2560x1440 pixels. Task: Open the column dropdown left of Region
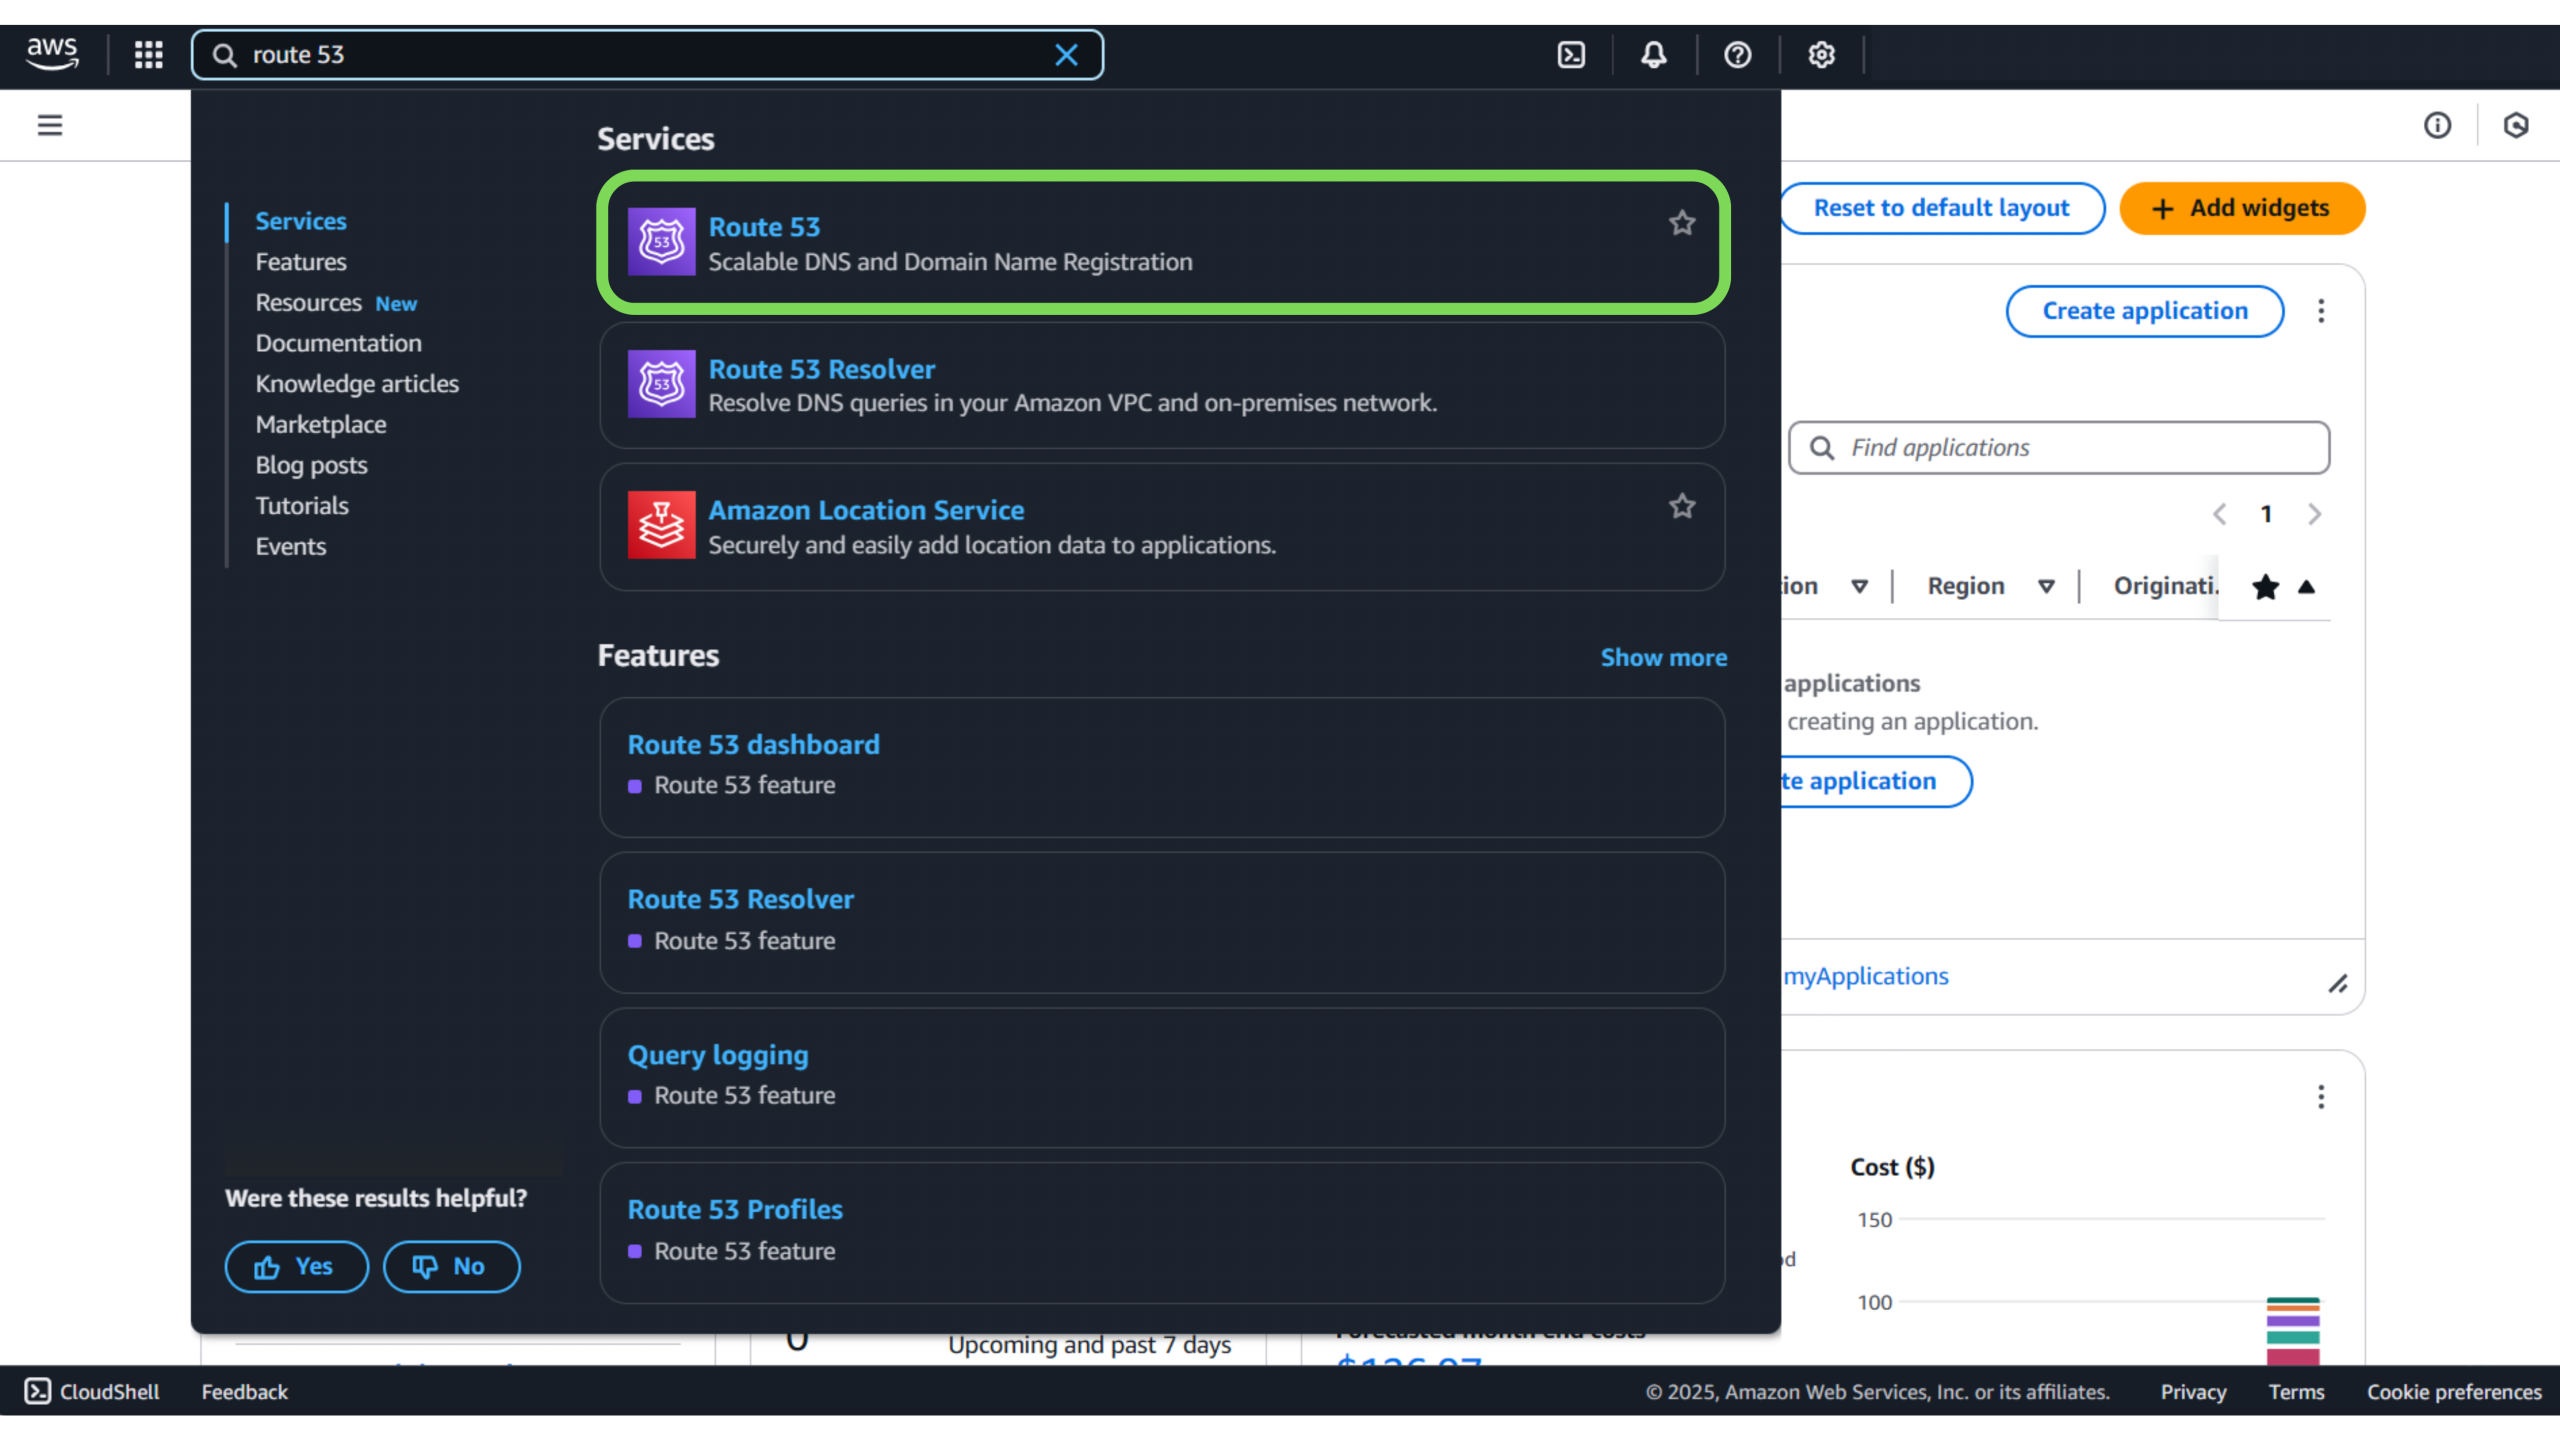(x=1859, y=587)
